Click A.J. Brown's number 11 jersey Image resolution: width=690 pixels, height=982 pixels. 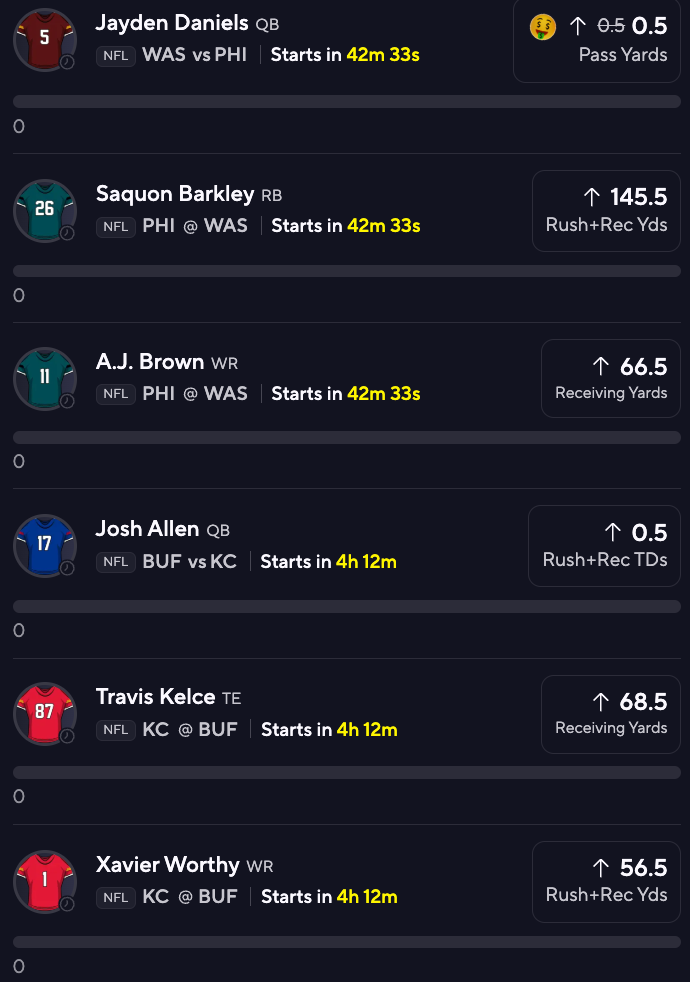[44, 378]
